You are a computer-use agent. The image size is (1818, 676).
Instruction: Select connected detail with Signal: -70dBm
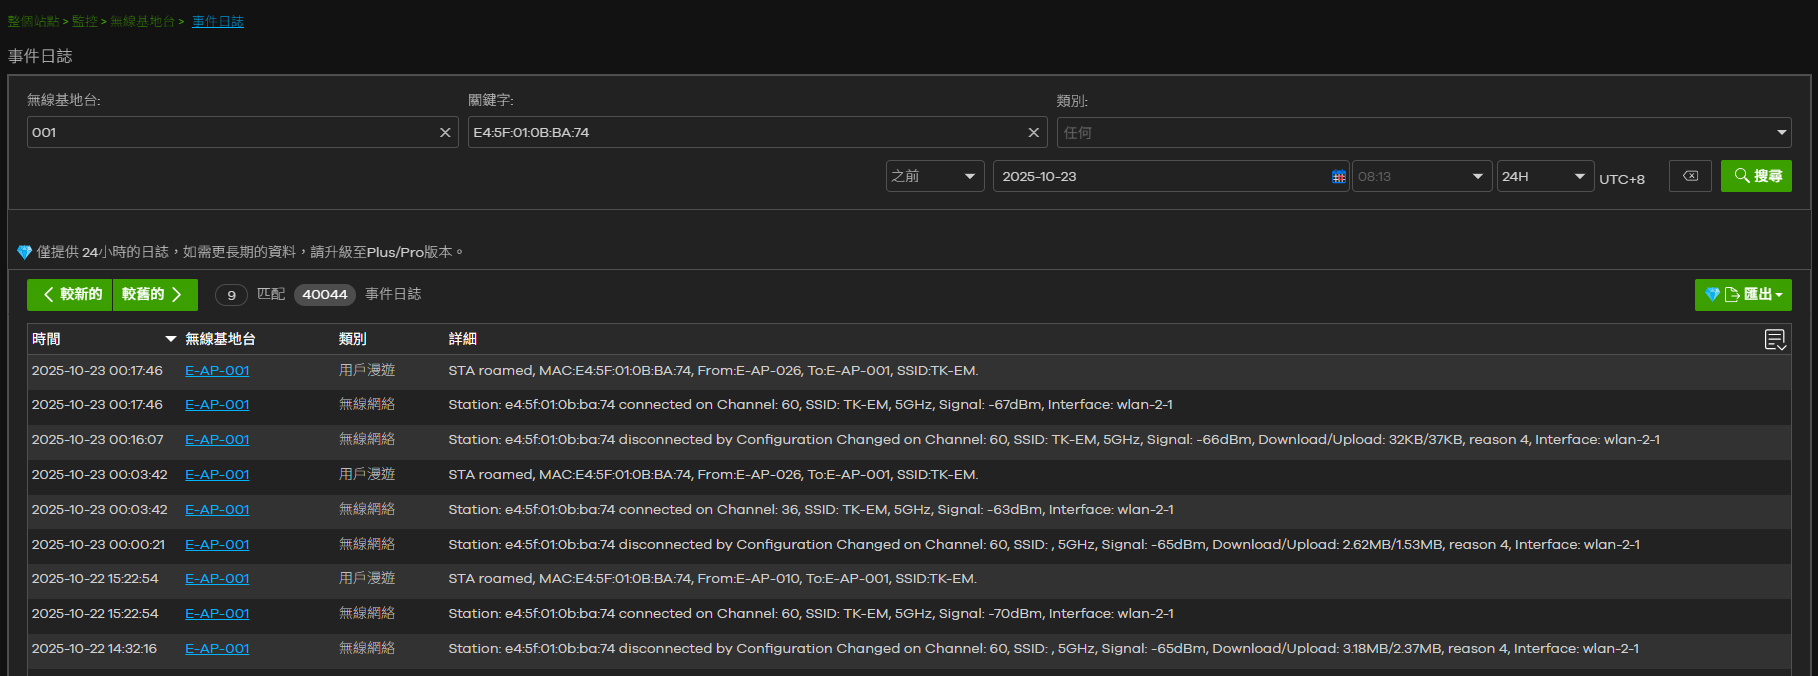click(811, 614)
